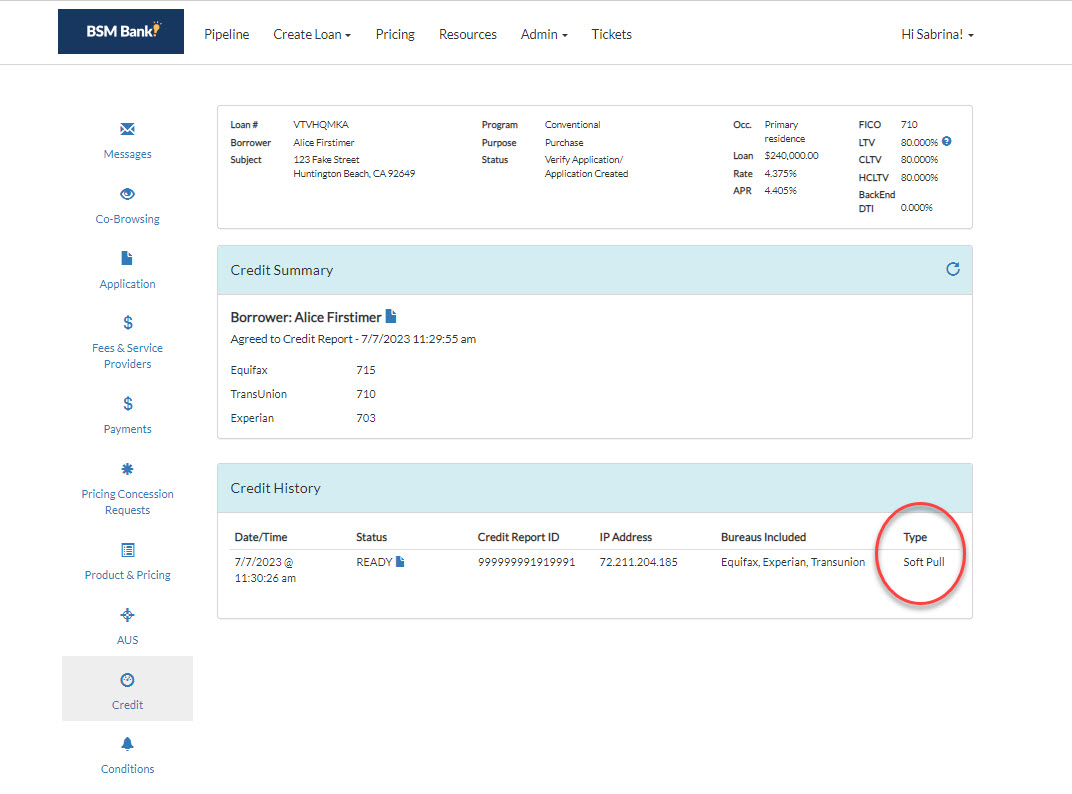This screenshot has height=794, width=1072.
Task: Open the Product & Pricing list icon
Action: (127, 549)
